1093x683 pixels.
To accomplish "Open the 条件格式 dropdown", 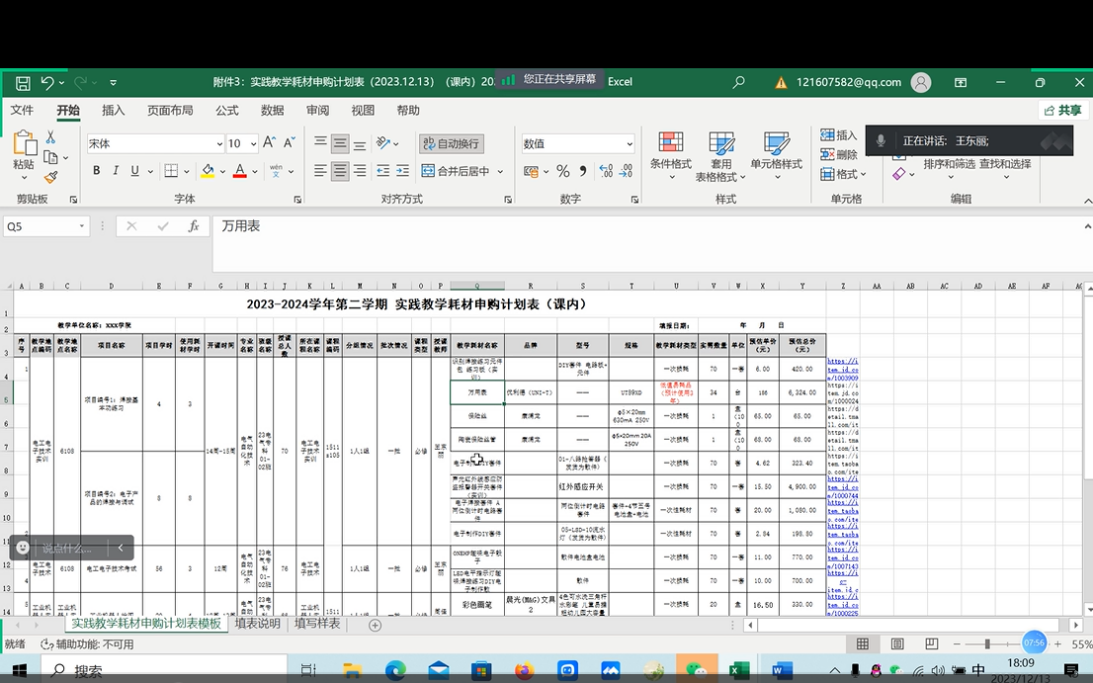I will (x=671, y=157).
